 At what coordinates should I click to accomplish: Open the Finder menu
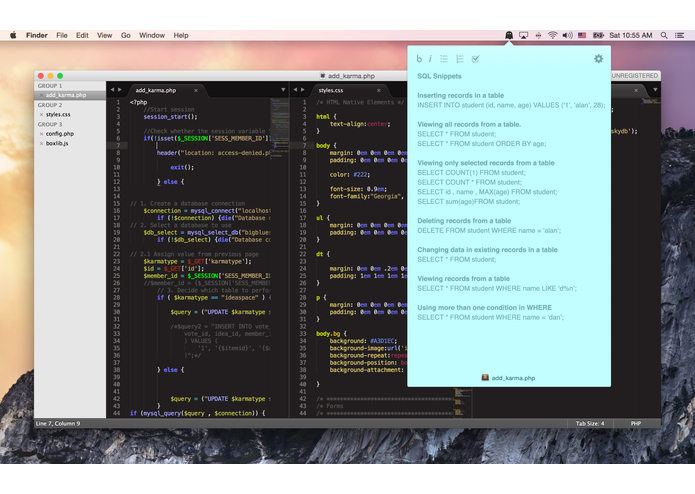[36, 35]
